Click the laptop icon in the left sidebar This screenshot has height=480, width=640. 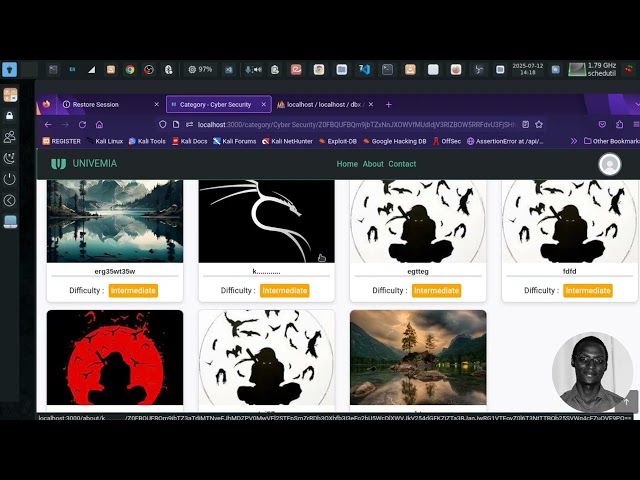pos(10,222)
